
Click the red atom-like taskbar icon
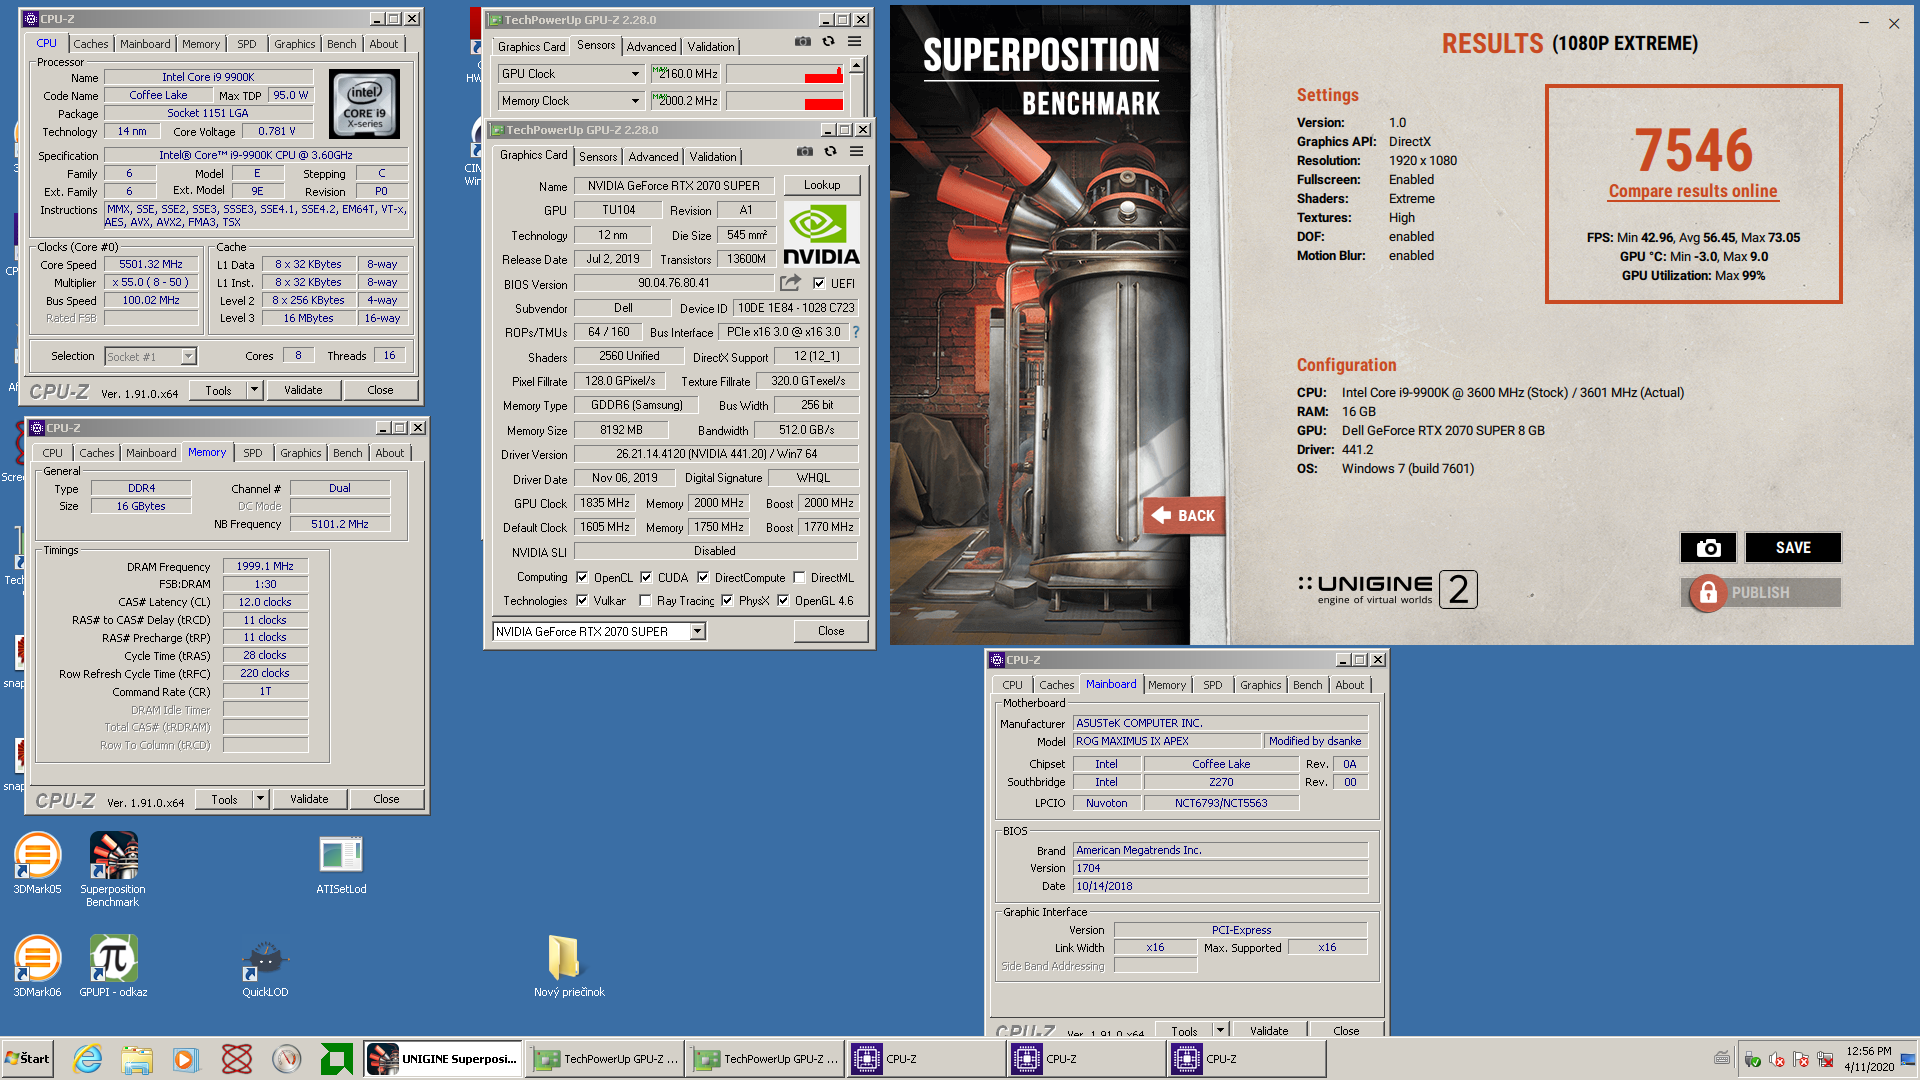click(237, 1058)
